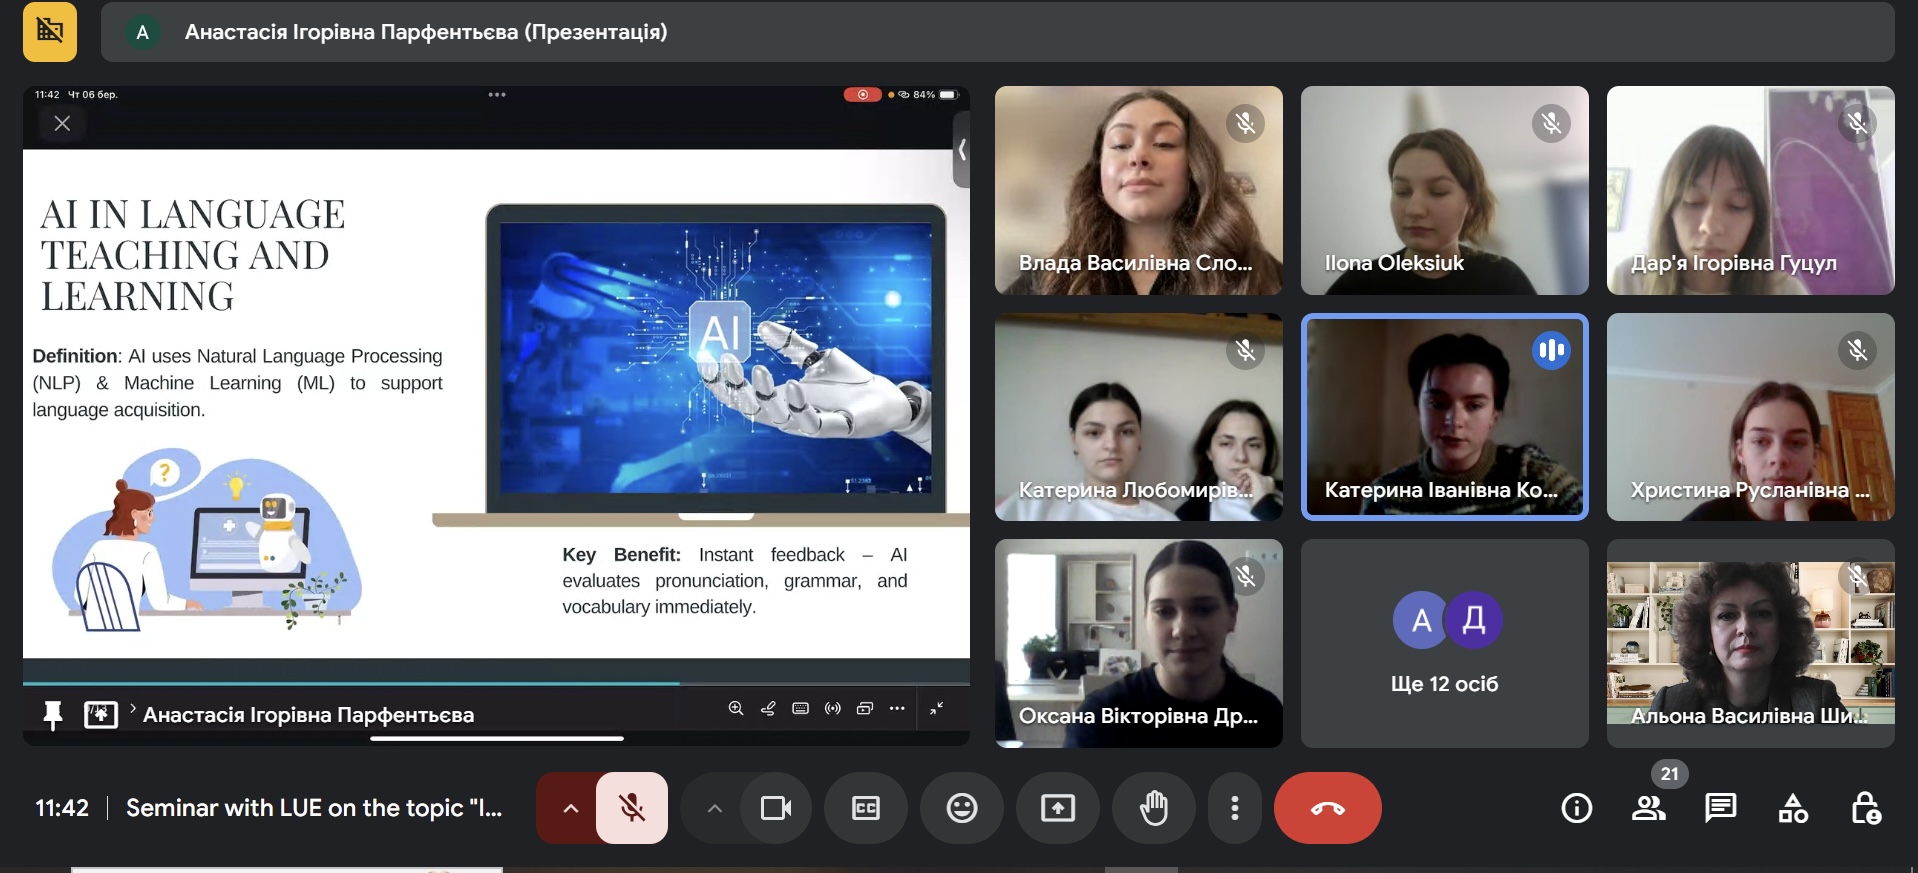The image size is (1918, 873).
Task: Expand audio settings arrow next to microphone
Action: tap(570, 808)
